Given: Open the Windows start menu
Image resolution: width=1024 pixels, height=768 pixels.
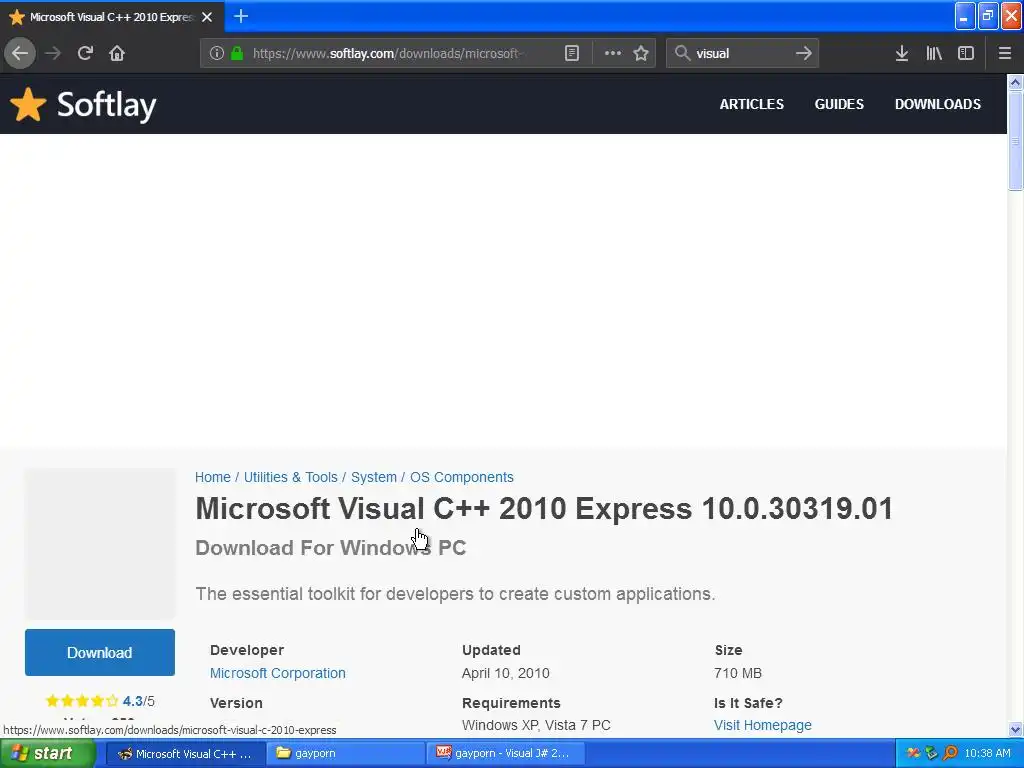Looking at the screenshot, I should (48, 754).
